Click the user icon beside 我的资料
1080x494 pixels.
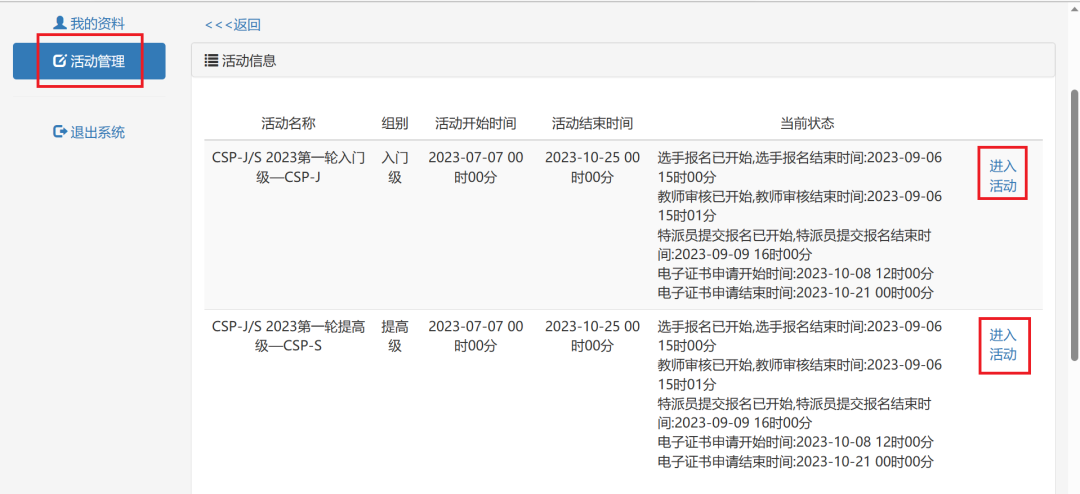59,23
